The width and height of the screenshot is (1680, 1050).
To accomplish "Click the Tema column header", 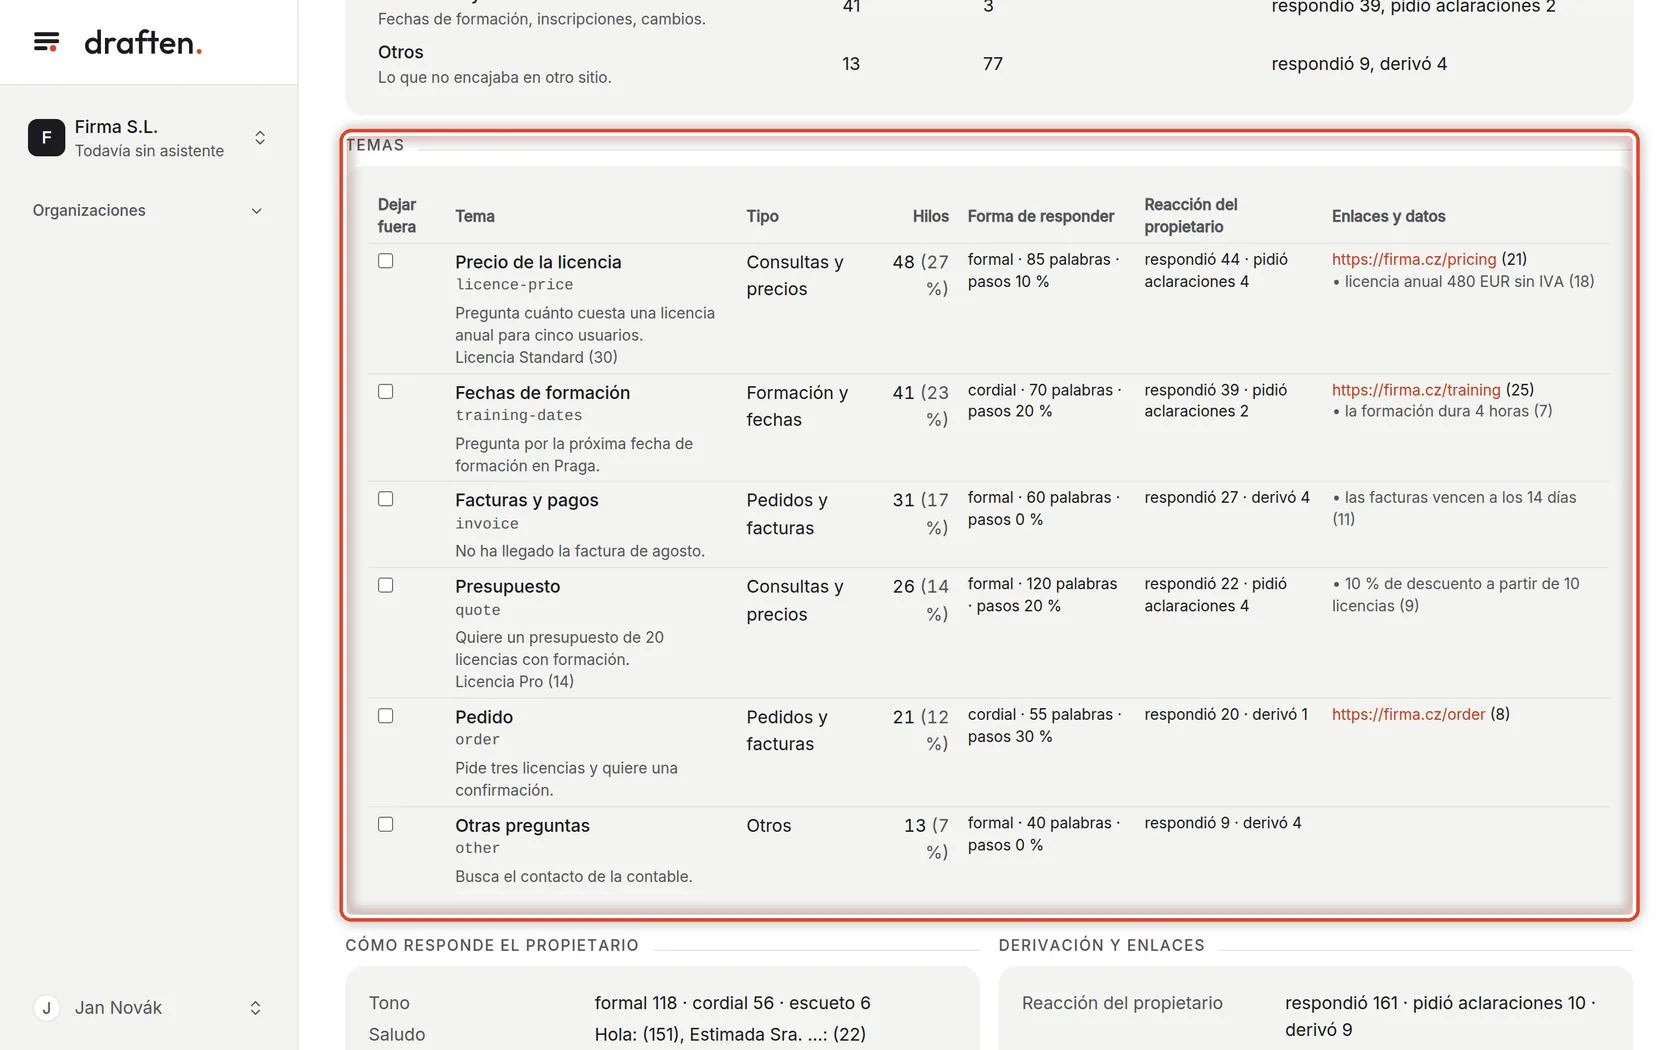I will pos(475,216).
